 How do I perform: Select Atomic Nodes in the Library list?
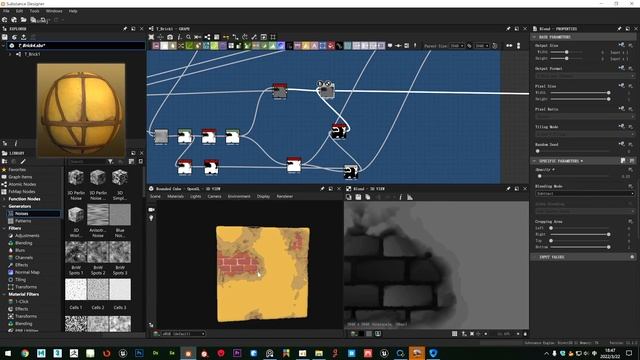click(22, 184)
